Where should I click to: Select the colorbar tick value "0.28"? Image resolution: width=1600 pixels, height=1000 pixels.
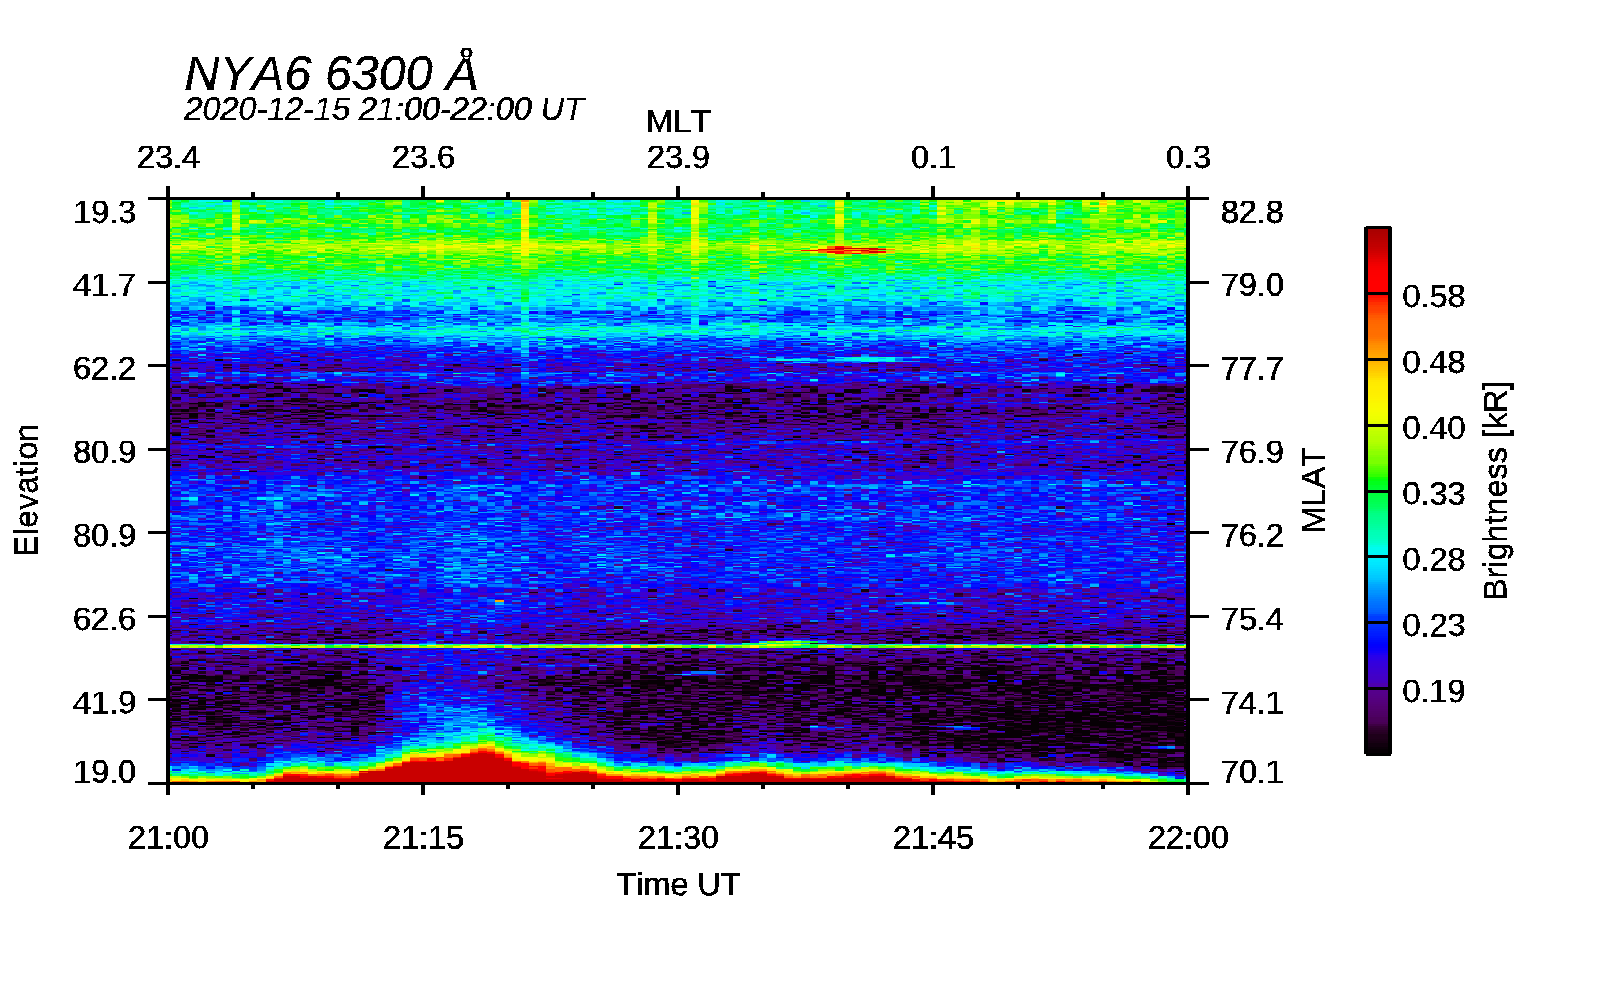click(1433, 560)
